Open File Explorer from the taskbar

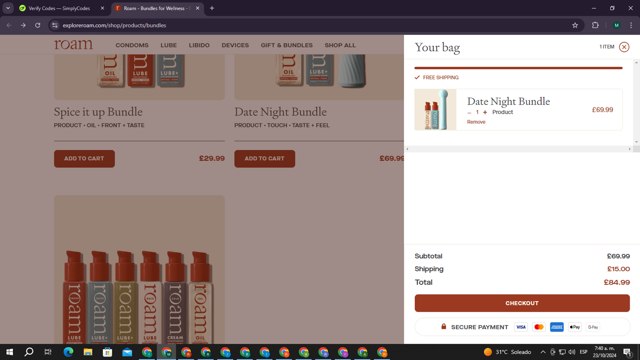point(88,352)
